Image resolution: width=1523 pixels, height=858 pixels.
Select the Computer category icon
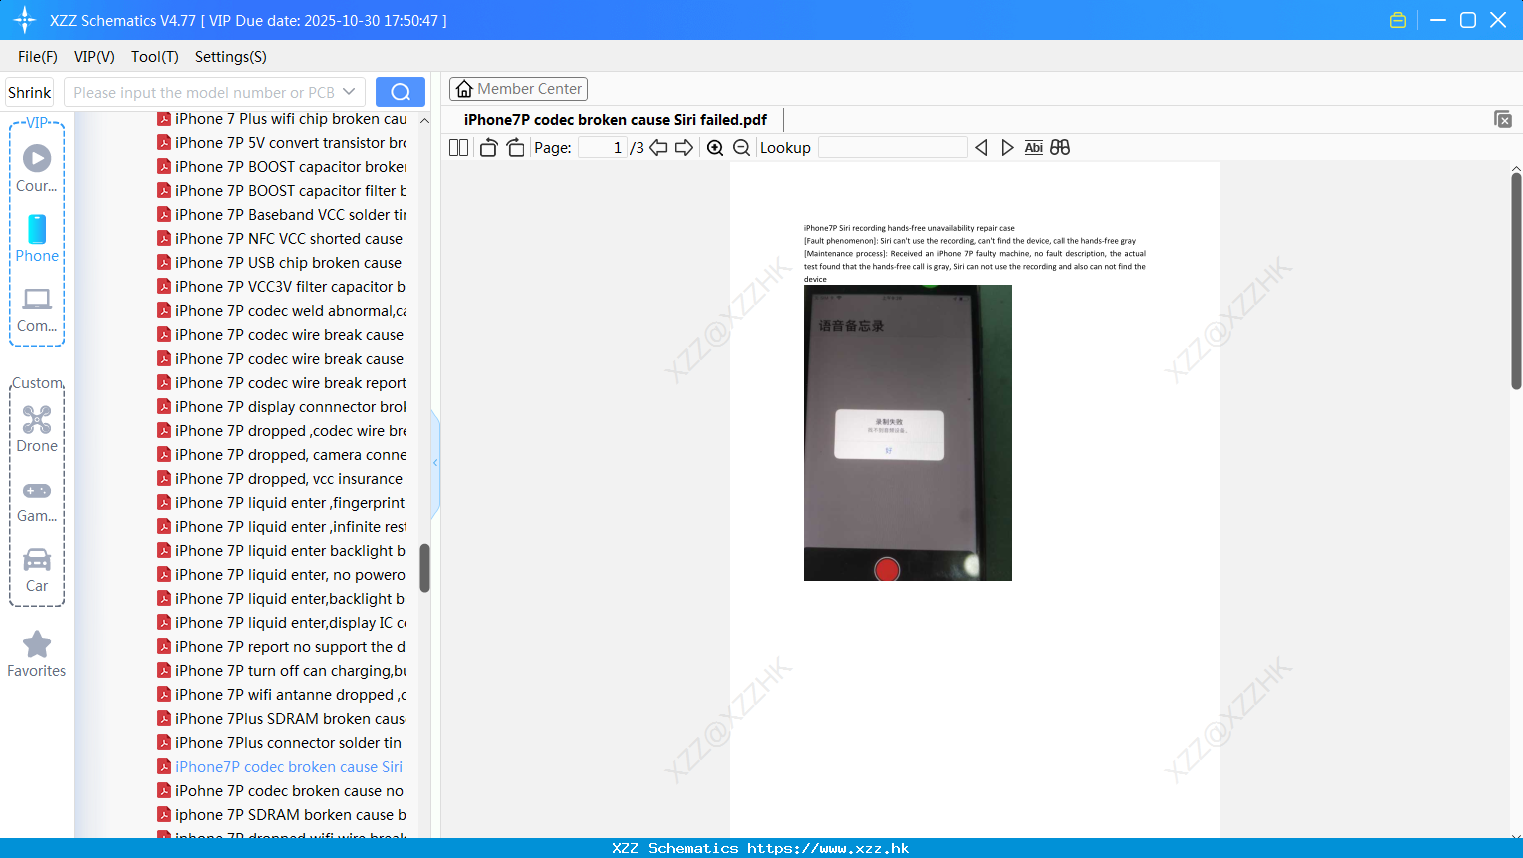pos(37,309)
